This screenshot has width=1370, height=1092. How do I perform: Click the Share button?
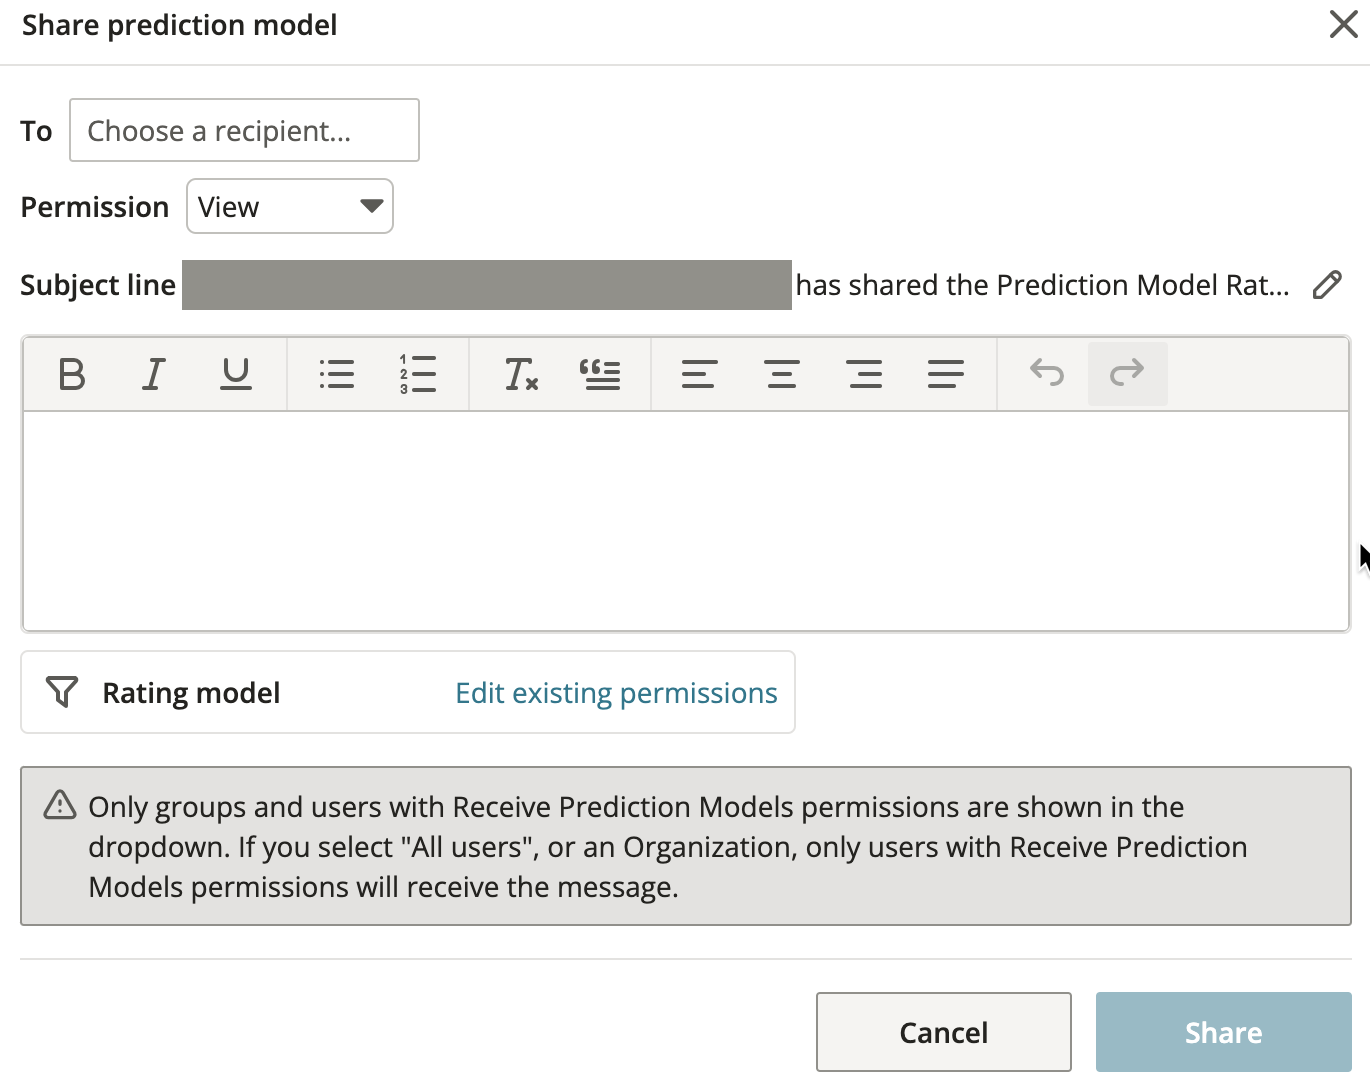1223,1032
